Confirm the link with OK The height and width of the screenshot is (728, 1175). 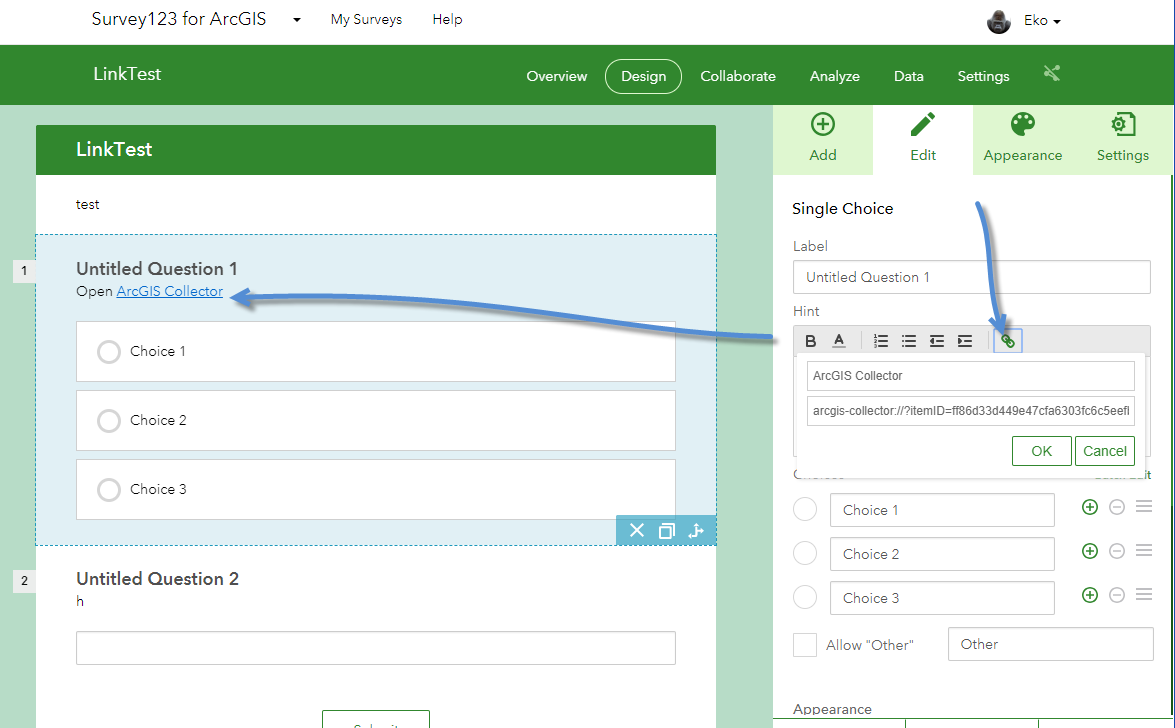(1042, 451)
